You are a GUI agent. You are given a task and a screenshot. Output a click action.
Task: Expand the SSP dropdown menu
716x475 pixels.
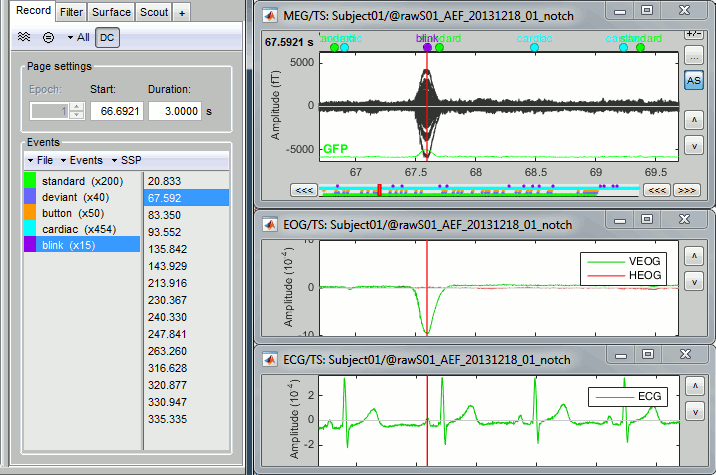tap(126, 160)
